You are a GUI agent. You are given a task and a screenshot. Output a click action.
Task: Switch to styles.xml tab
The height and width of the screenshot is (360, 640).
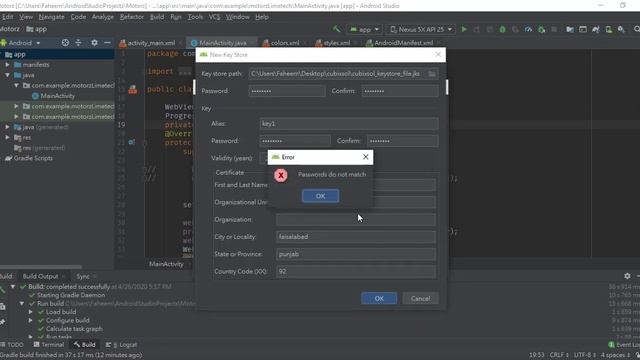point(337,43)
